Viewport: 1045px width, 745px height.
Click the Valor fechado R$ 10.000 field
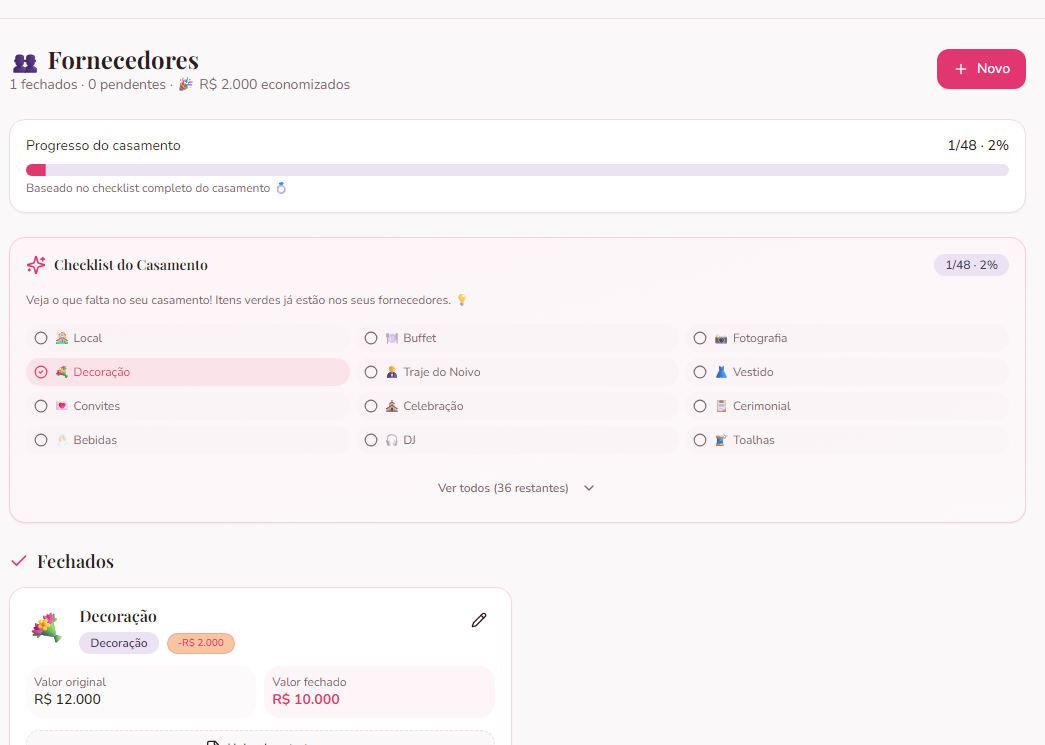(x=379, y=691)
